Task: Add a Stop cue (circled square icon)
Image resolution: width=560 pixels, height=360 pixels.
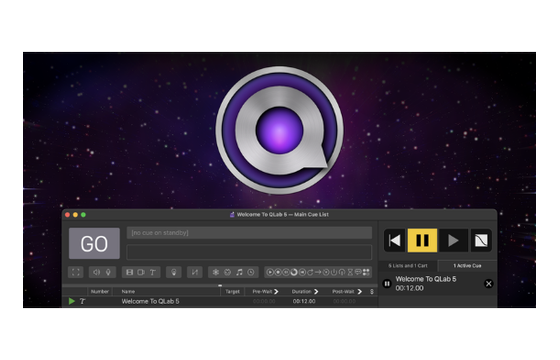Action: pos(278,272)
